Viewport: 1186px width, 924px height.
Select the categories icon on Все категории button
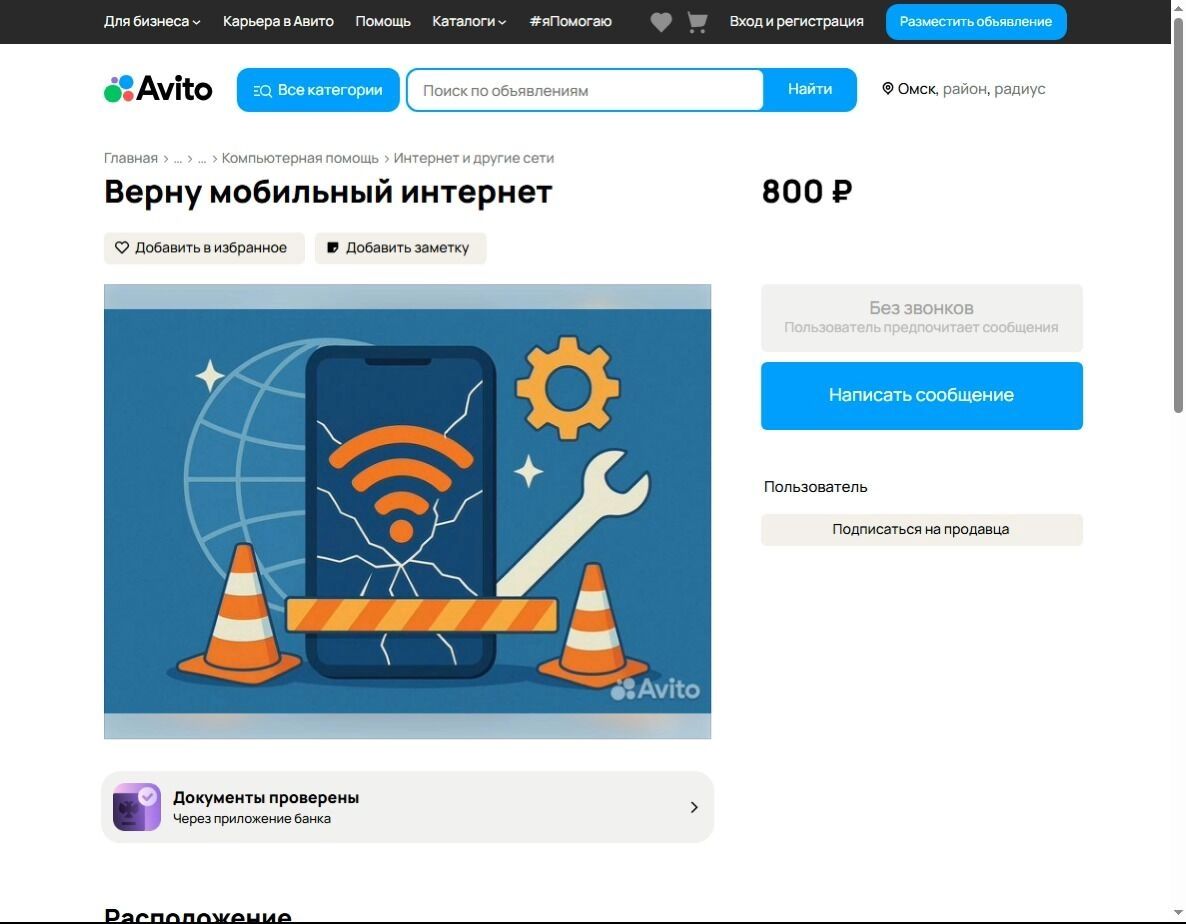(261, 89)
